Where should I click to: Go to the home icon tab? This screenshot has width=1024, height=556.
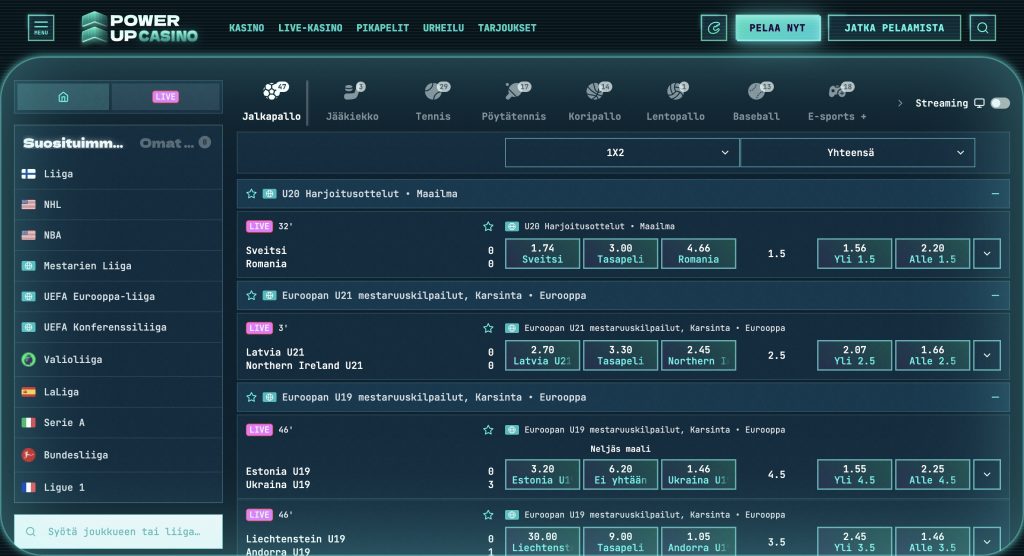[x=63, y=97]
